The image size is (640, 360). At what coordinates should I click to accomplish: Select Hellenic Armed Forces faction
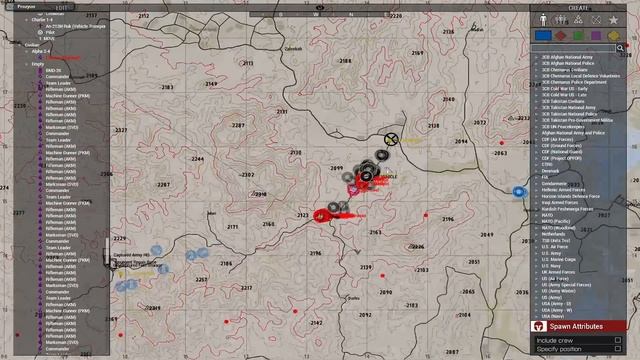(563, 190)
